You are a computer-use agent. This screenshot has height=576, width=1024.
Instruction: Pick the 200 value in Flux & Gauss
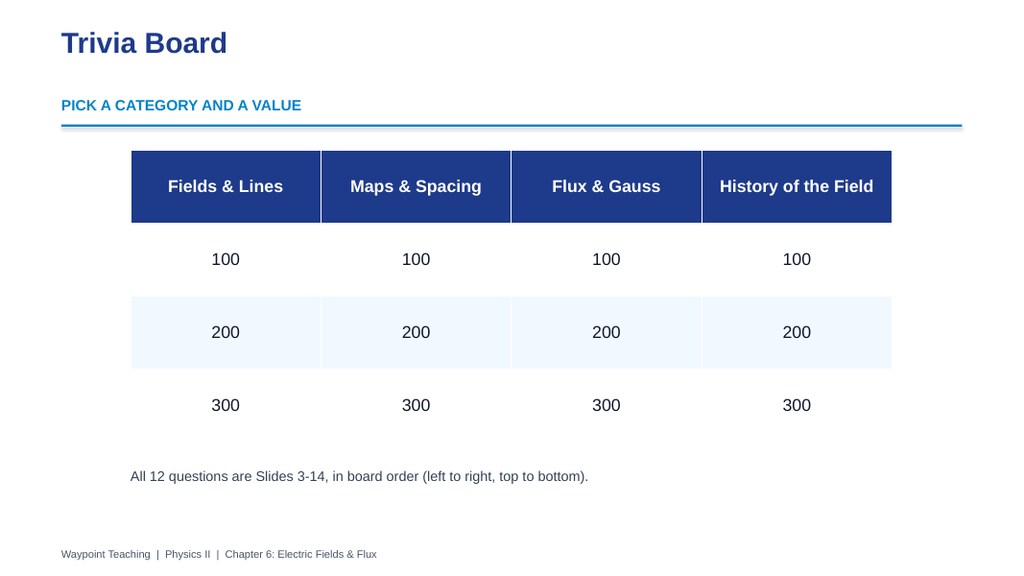coord(606,332)
